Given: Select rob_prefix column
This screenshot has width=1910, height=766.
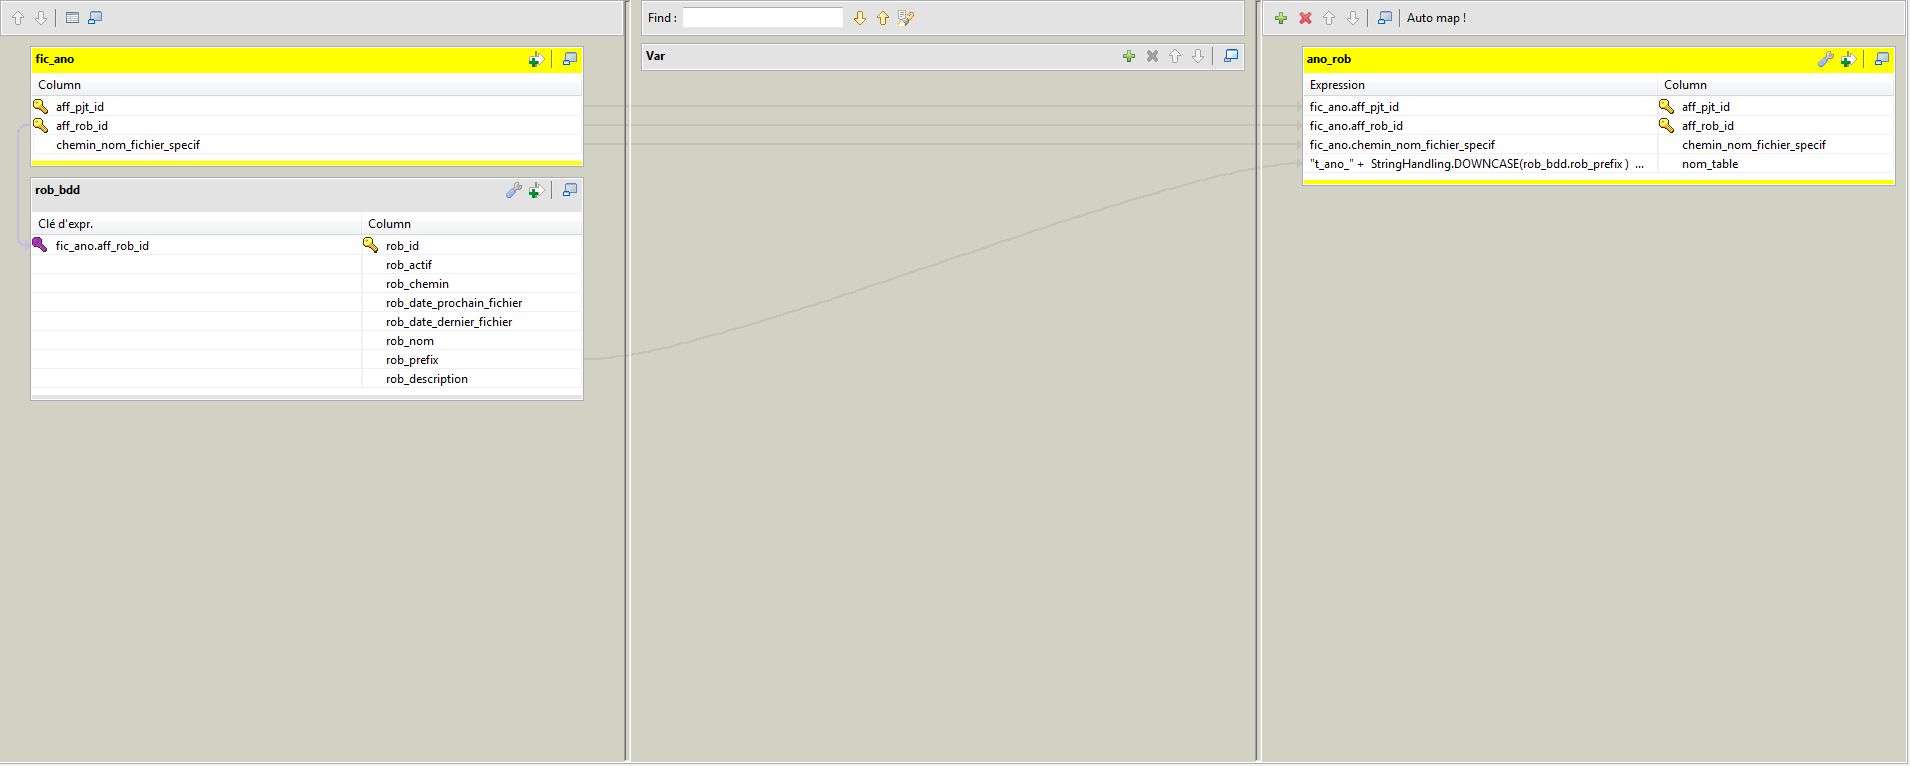Looking at the screenshot, I should (472, 360).
